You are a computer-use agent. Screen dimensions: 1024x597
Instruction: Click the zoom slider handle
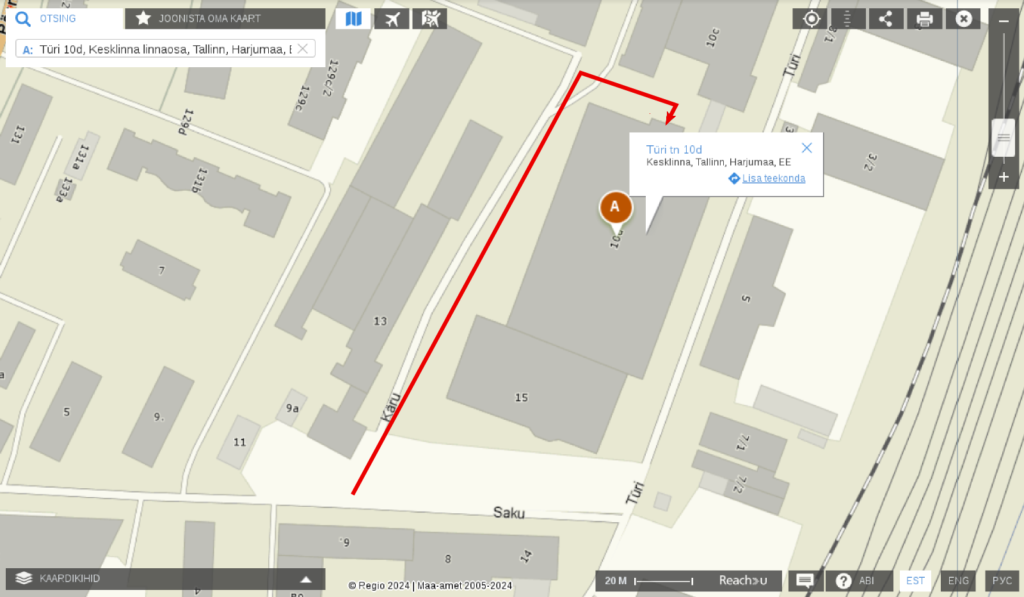tap(1004, 137)
